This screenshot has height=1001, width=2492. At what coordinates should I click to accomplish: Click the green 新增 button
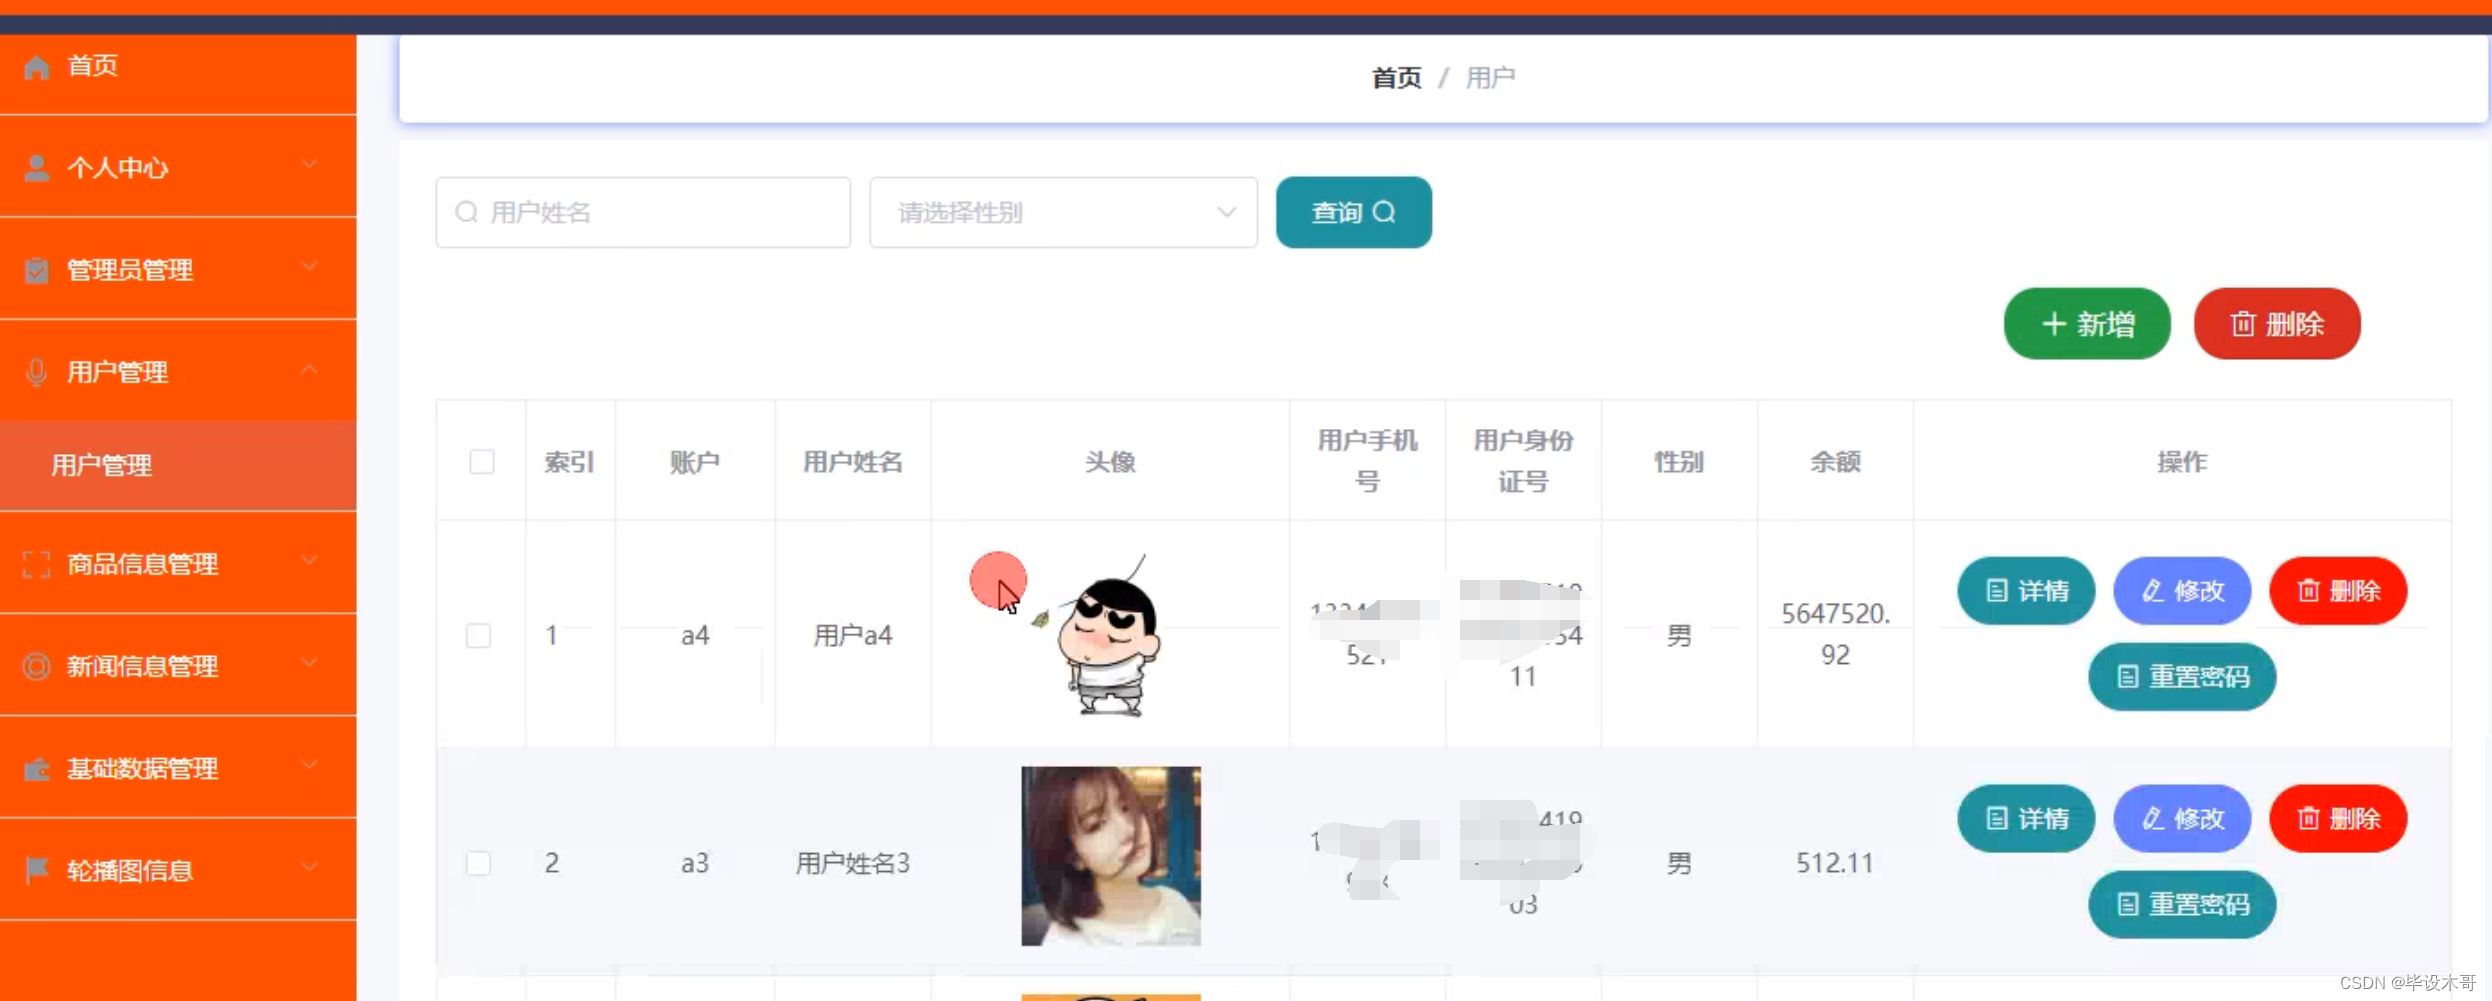pyautogui.click(x=2087, y=324)
